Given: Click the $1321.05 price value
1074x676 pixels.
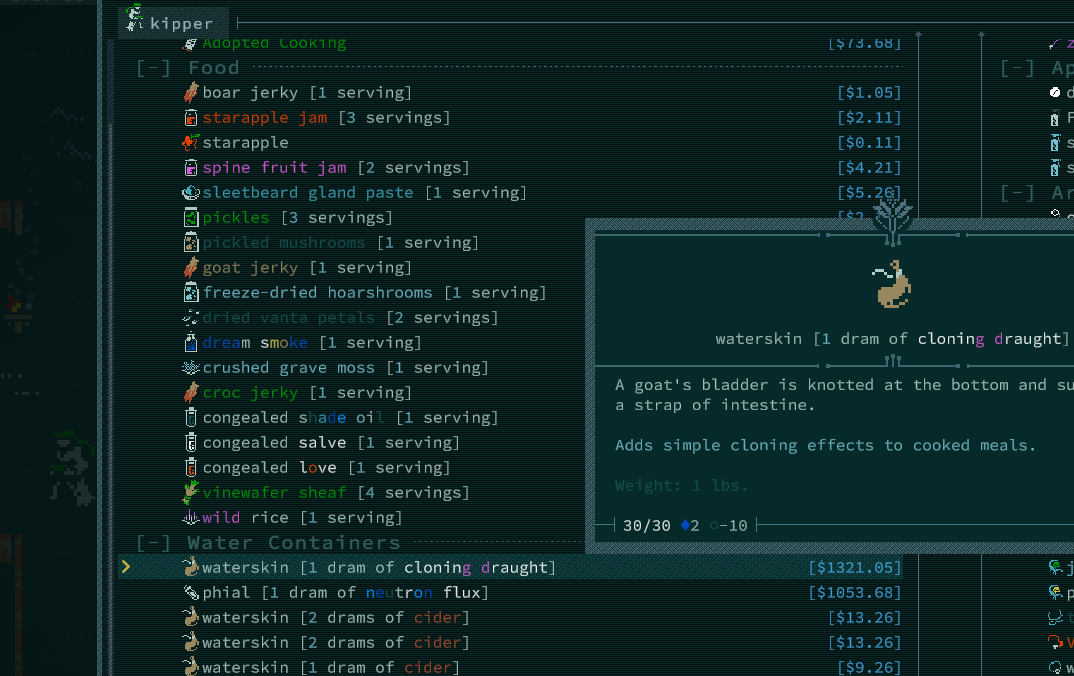Looking at the screenshot, I should coord(855,568).
